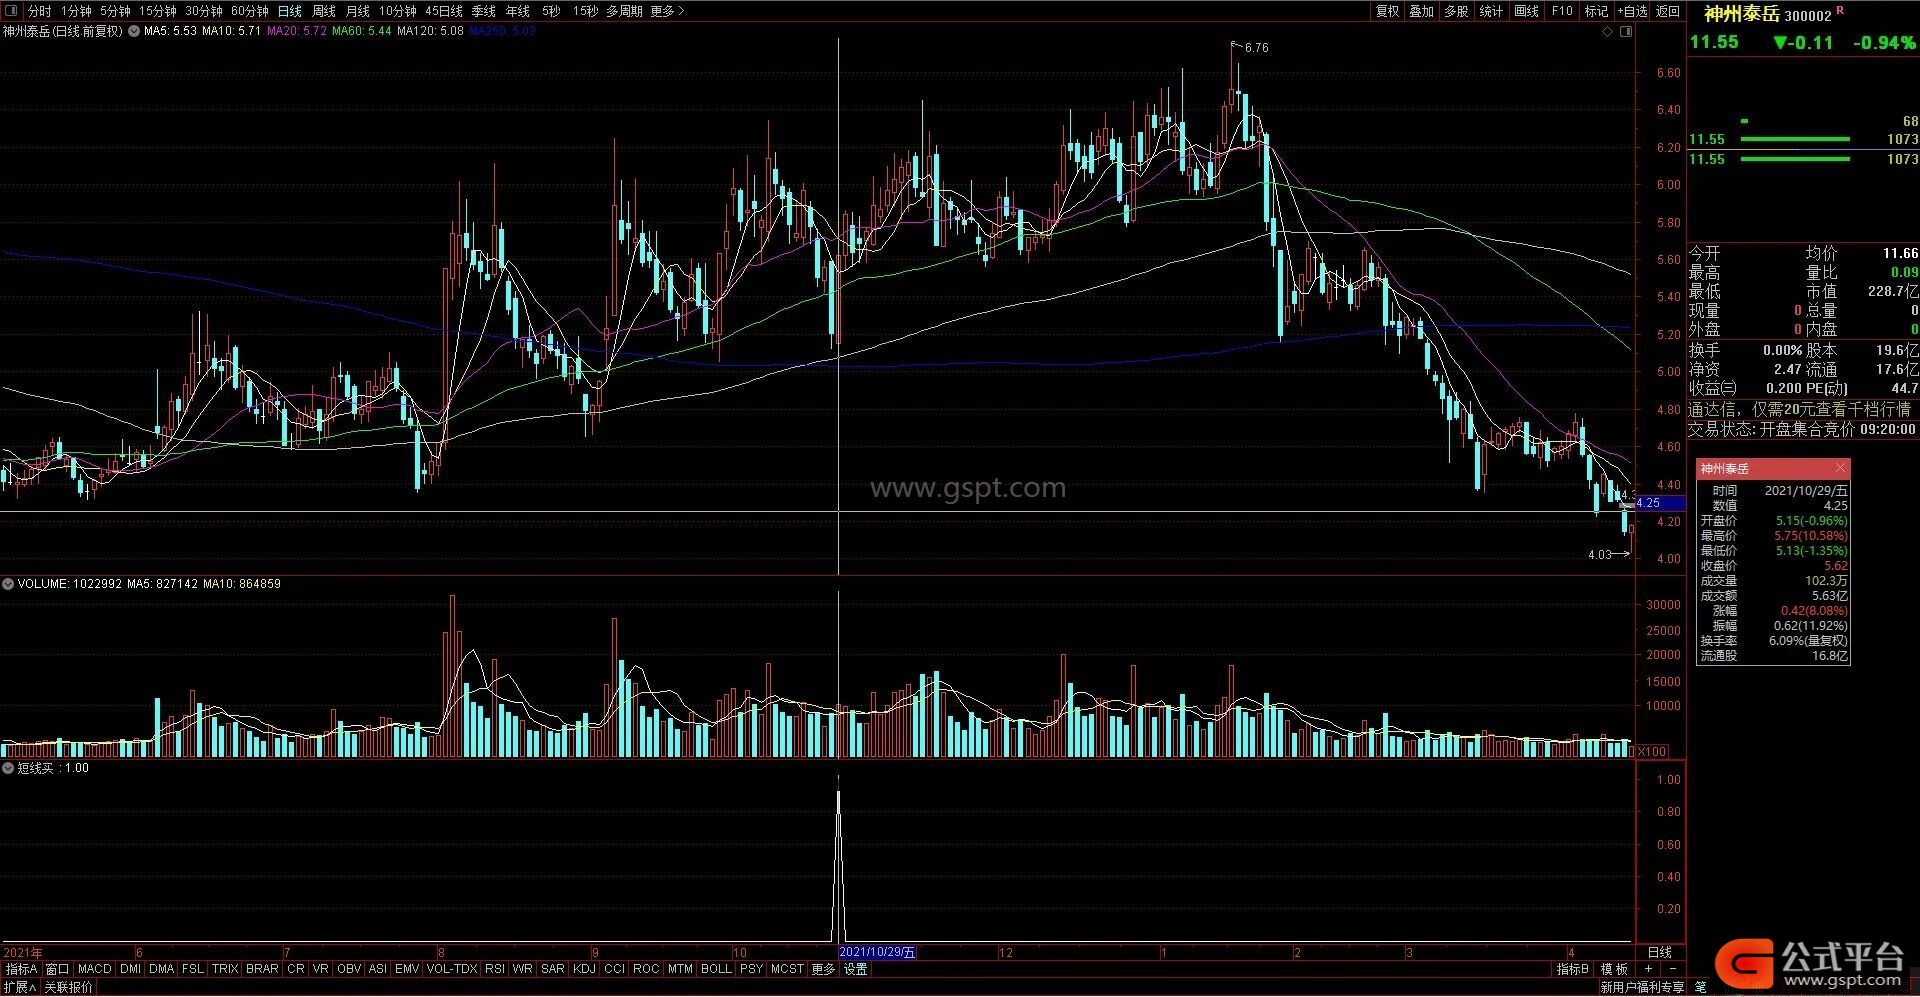Click the 返回 back button
The height and width of the screenshot is (997, 1920).
click(1668, 11)
